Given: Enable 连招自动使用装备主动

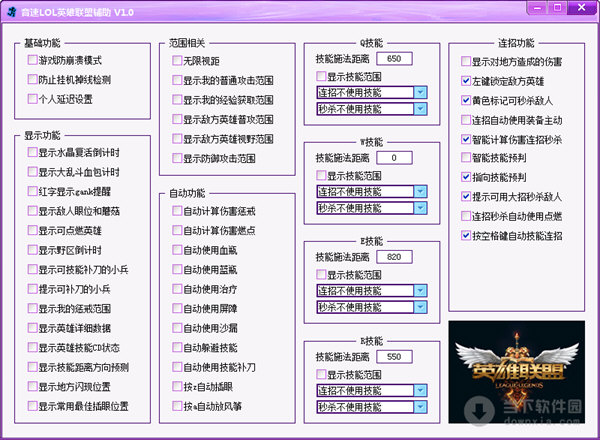Looking at the screenshot, I should (466, 120).
